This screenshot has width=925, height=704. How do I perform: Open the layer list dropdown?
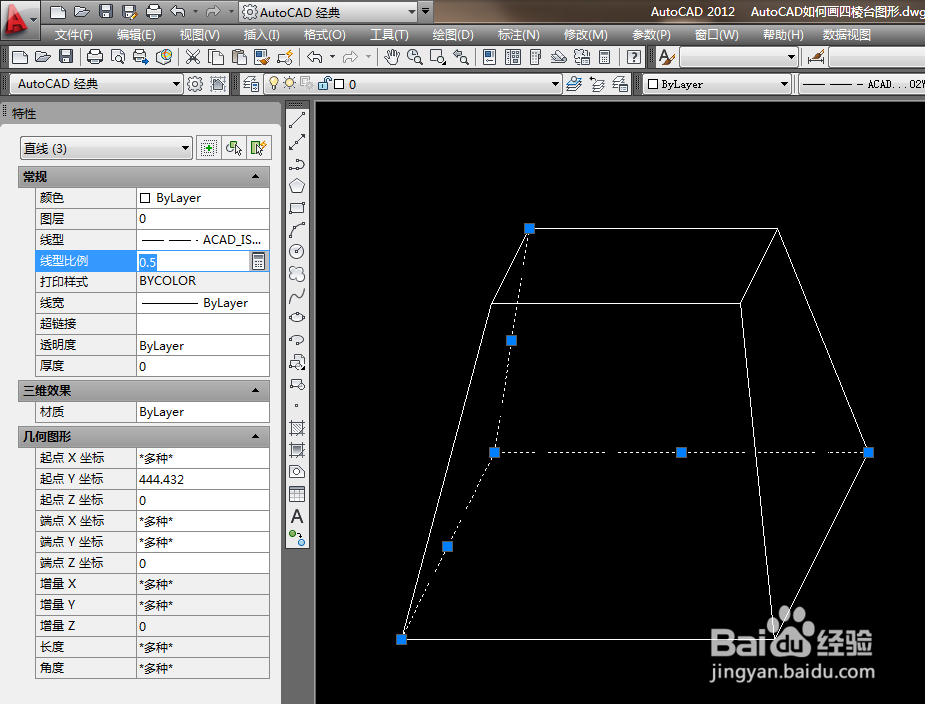pyautogui.click(x=412, y=84)
